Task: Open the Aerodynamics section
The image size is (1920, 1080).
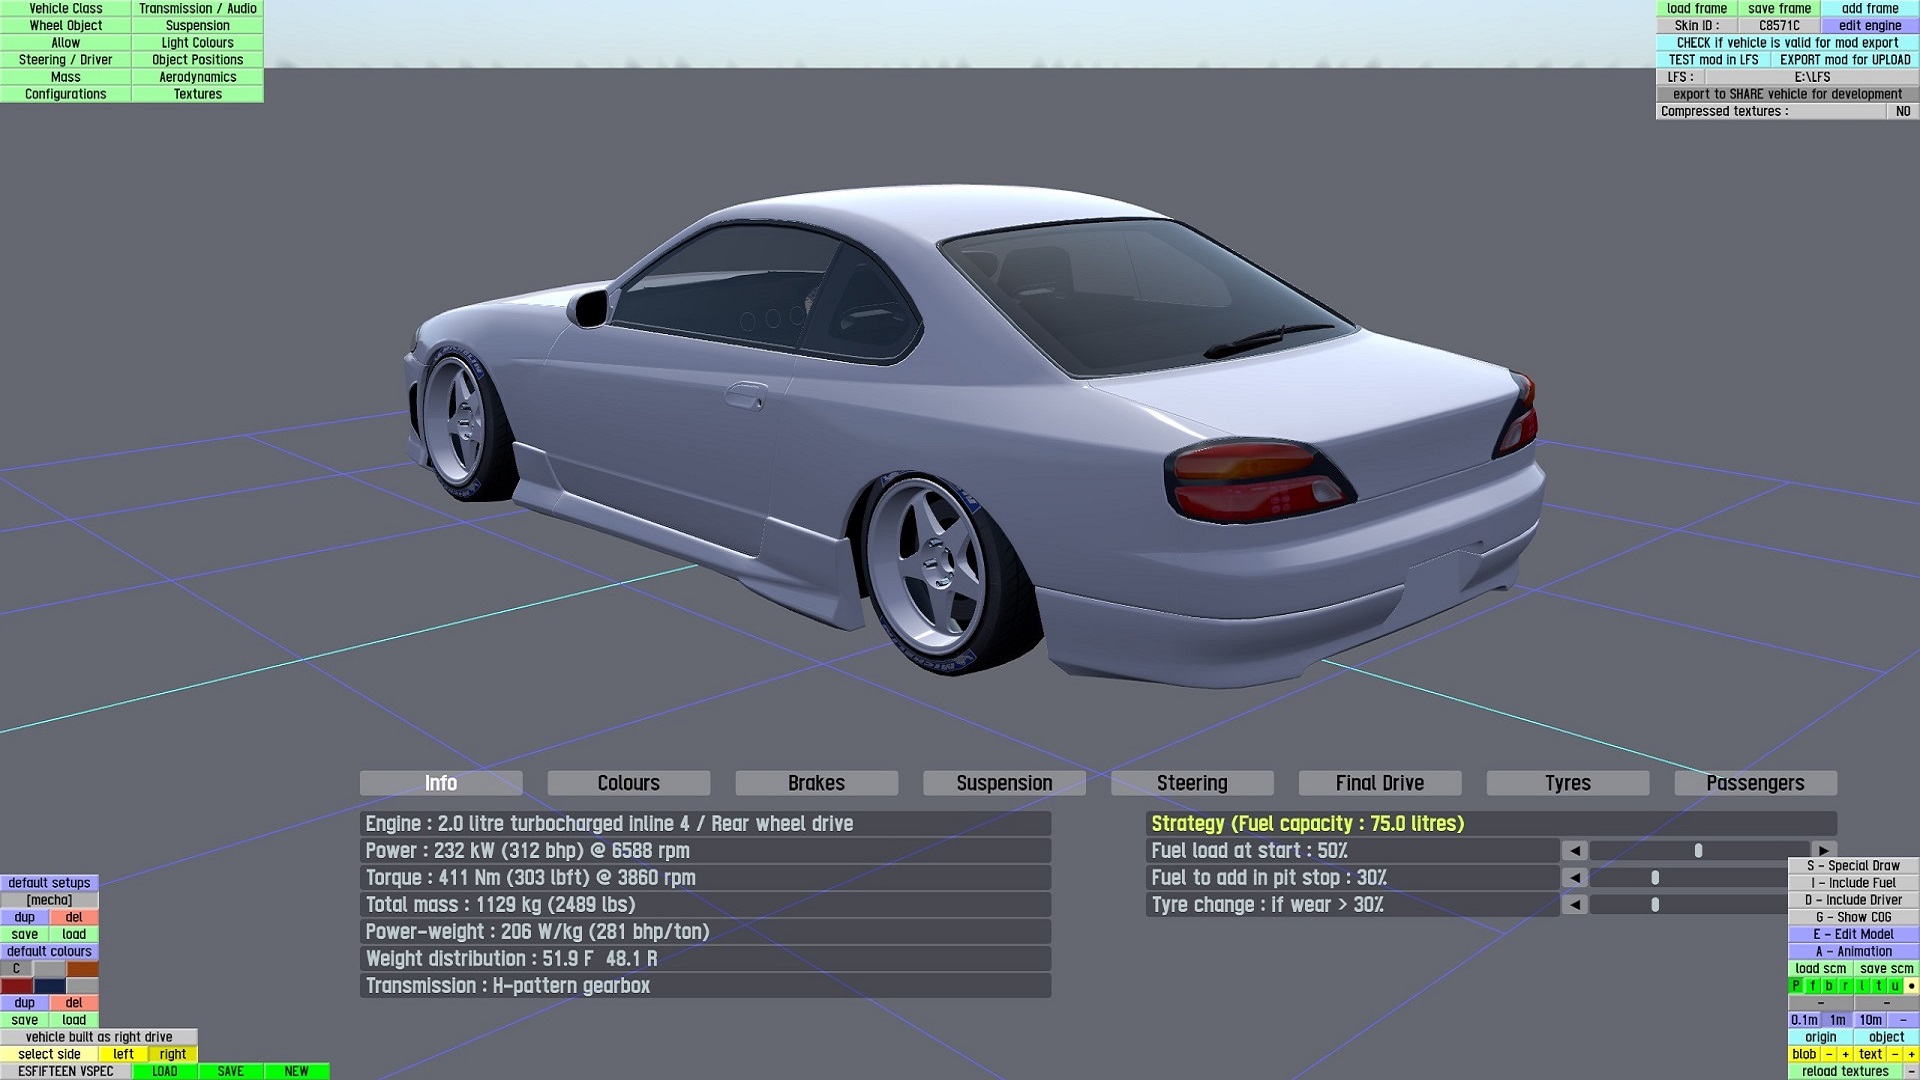Action: [x=197, y=77]
